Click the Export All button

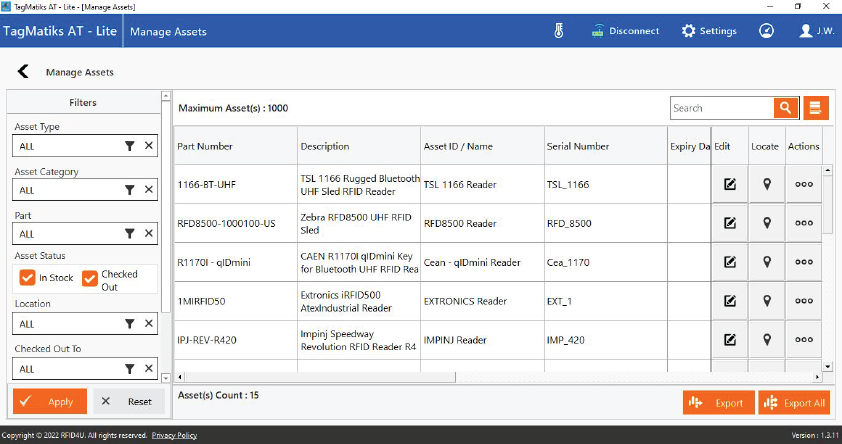(794, 403)
